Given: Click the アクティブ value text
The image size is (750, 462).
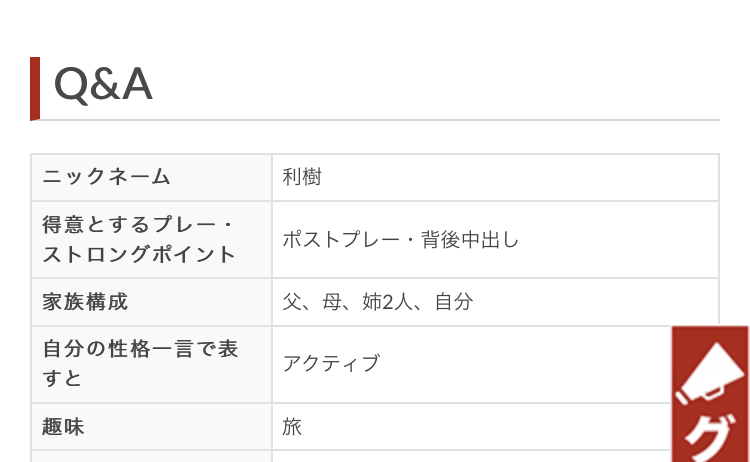Looking at the screenshot, I should (331, 363).
